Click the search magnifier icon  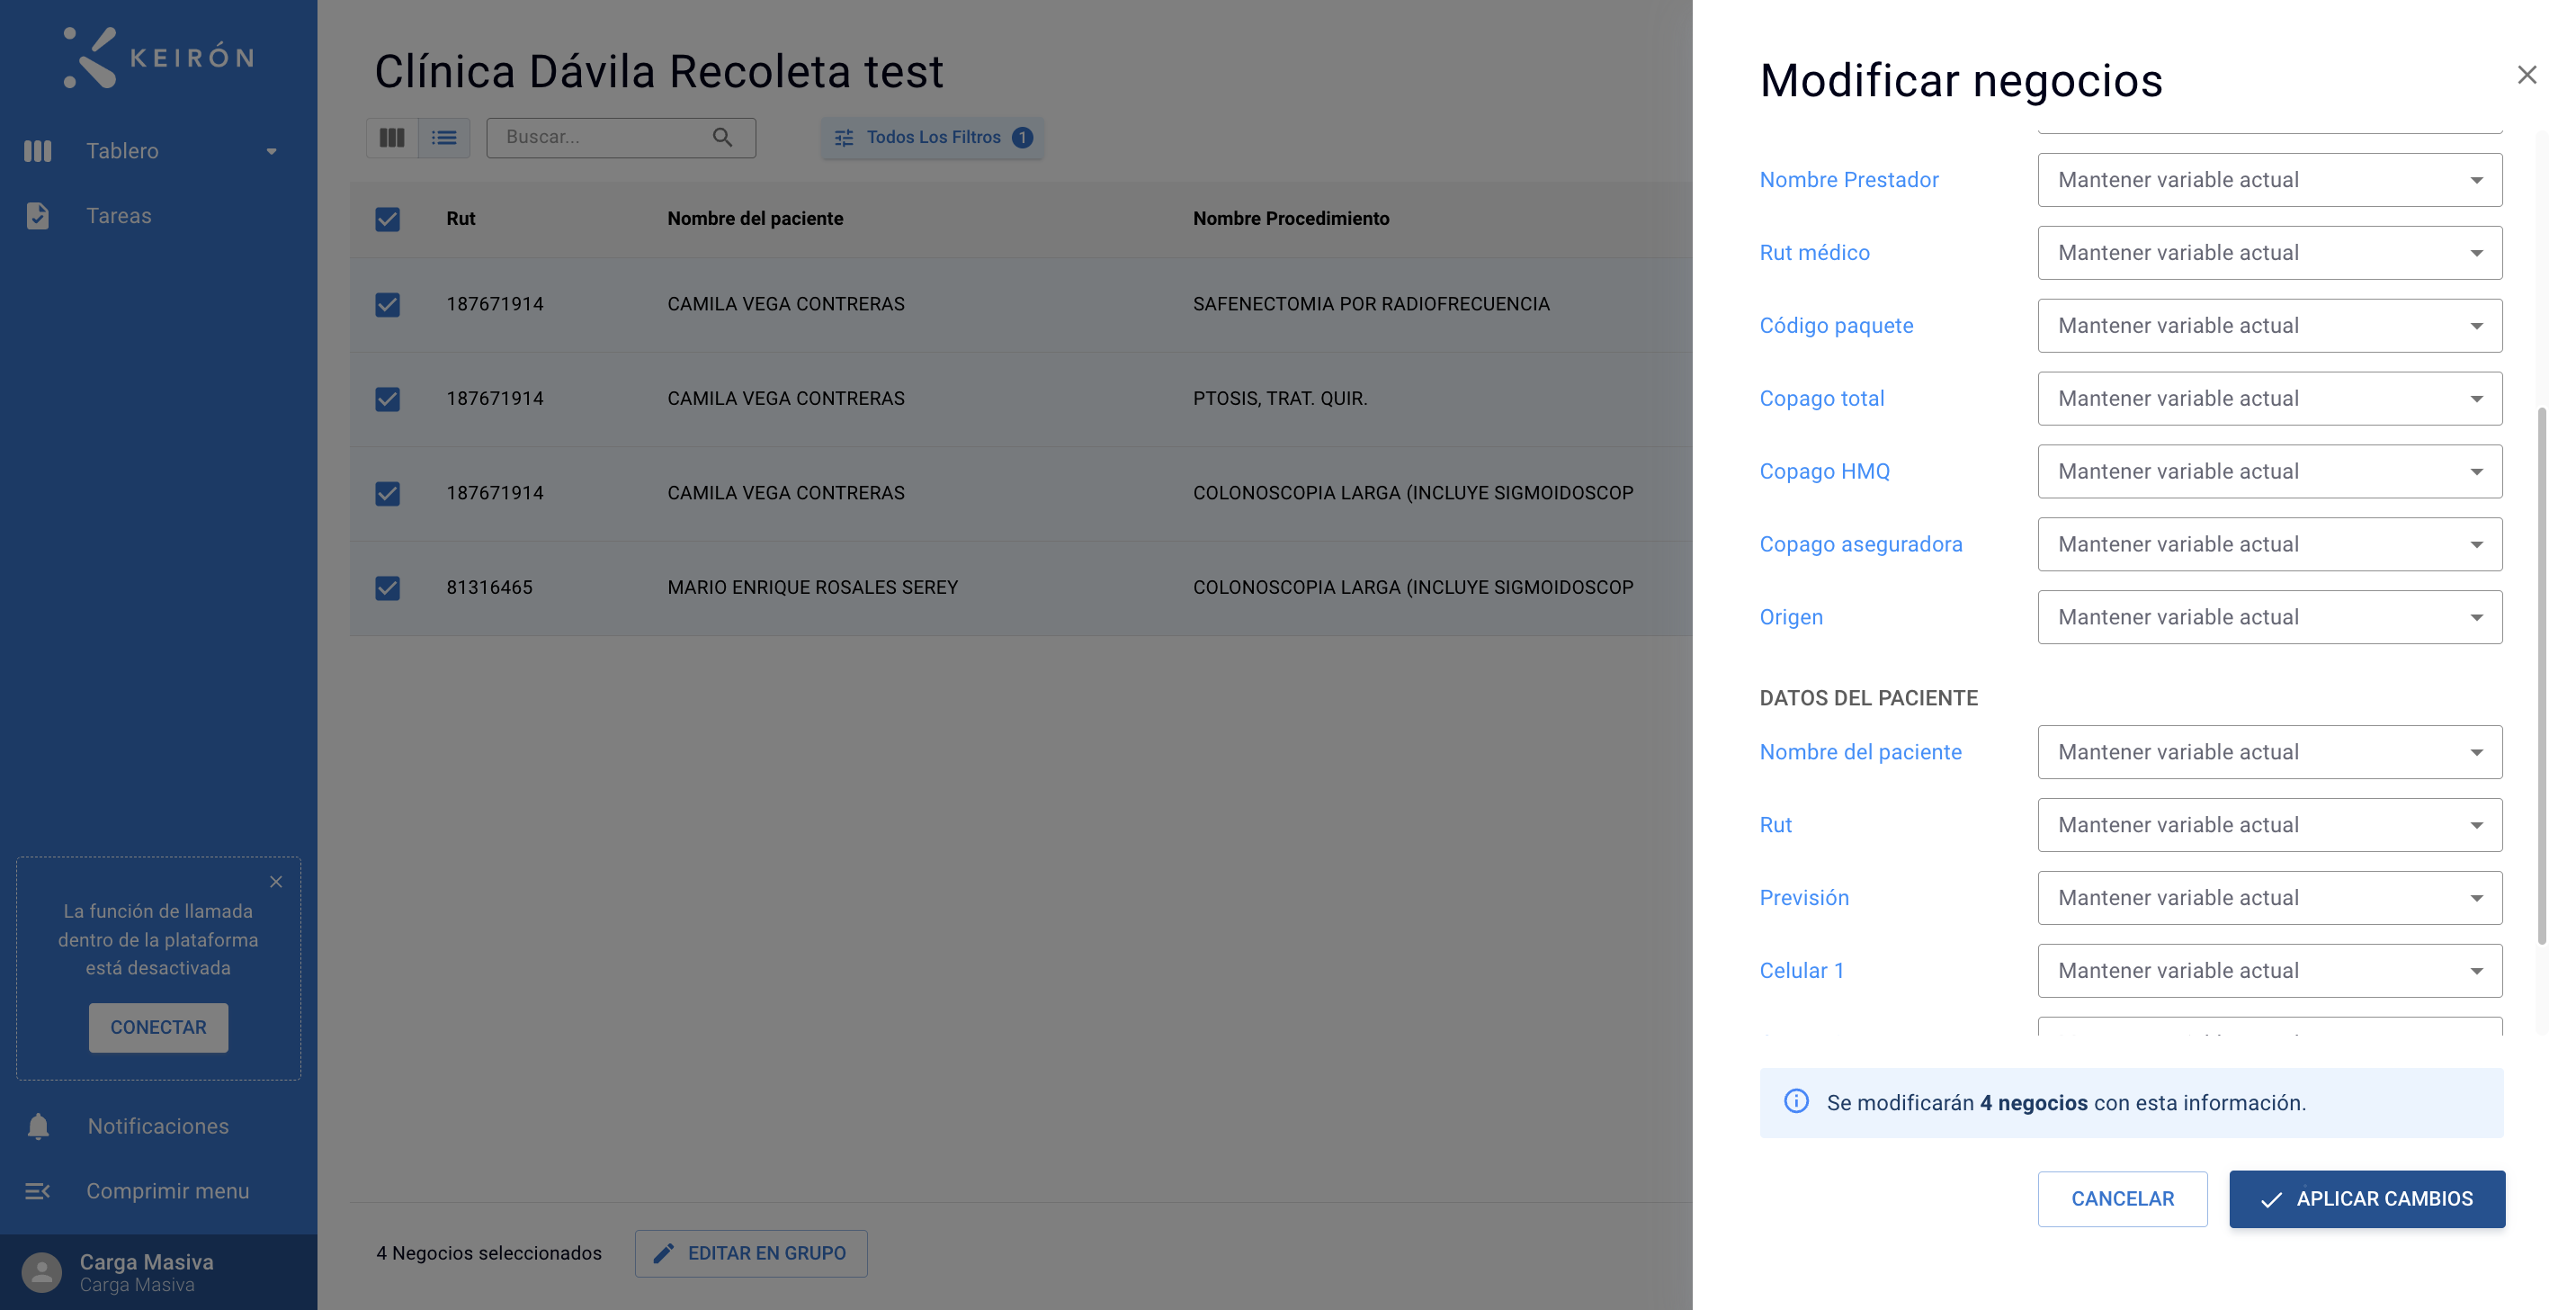722,138
